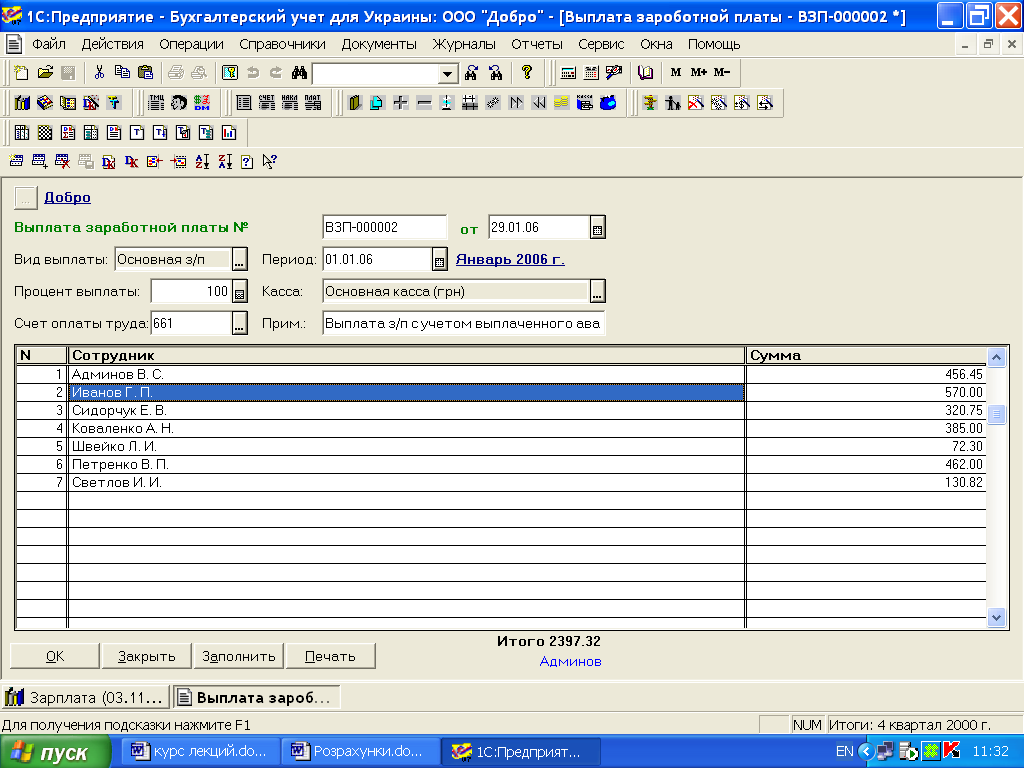
Task: Click the yellow question mark help icon
Action: click(526, 73)
